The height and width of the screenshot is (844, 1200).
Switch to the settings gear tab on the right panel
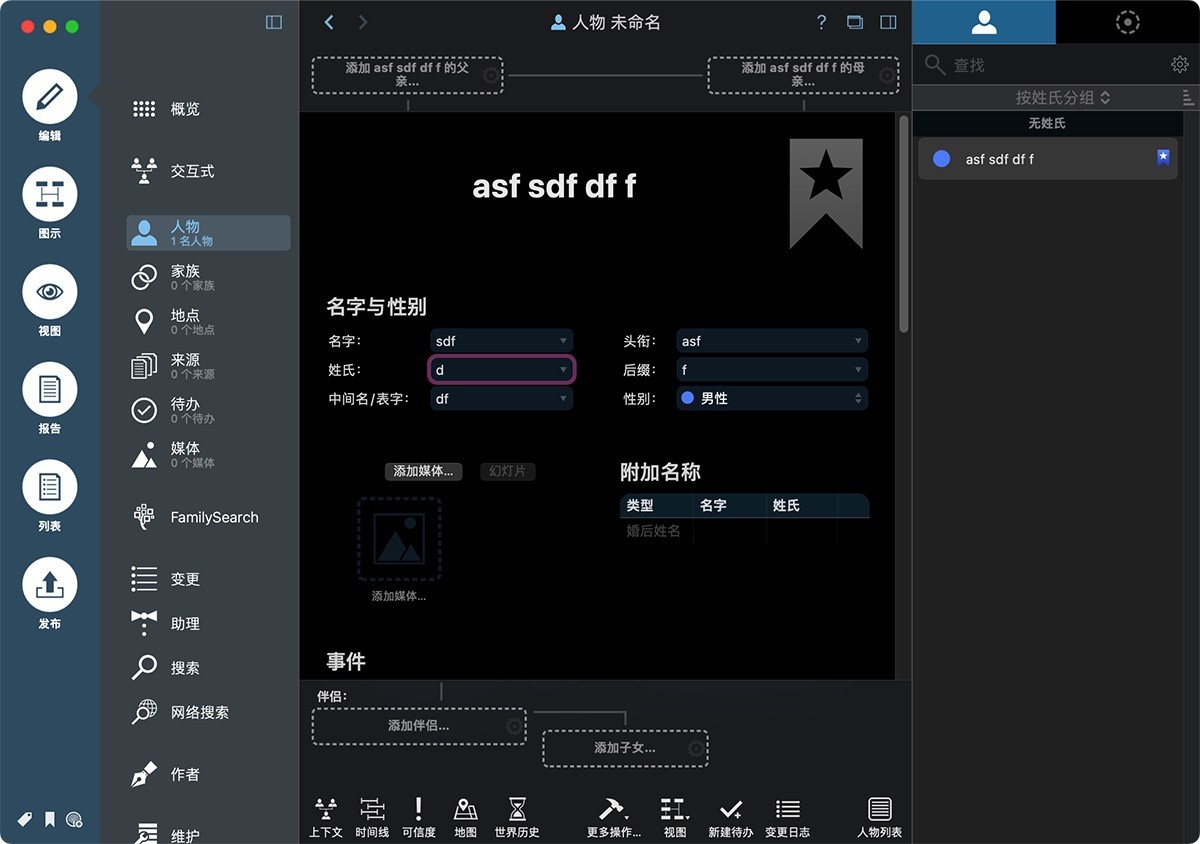click(x=1128, y=22)
